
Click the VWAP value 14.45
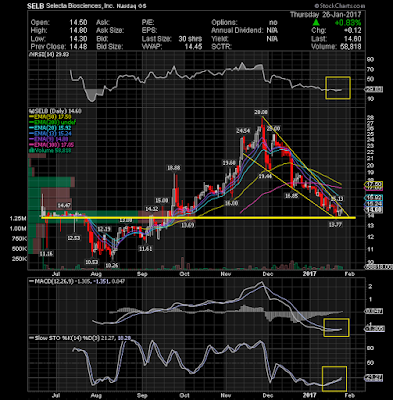coord(193,47)
